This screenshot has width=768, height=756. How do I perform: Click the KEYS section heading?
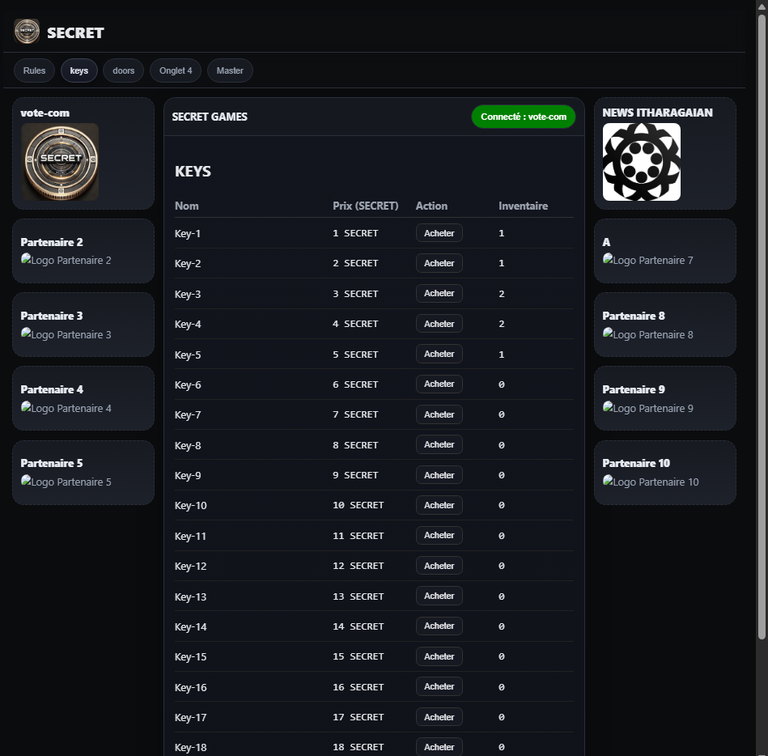(x=192, y=171)
